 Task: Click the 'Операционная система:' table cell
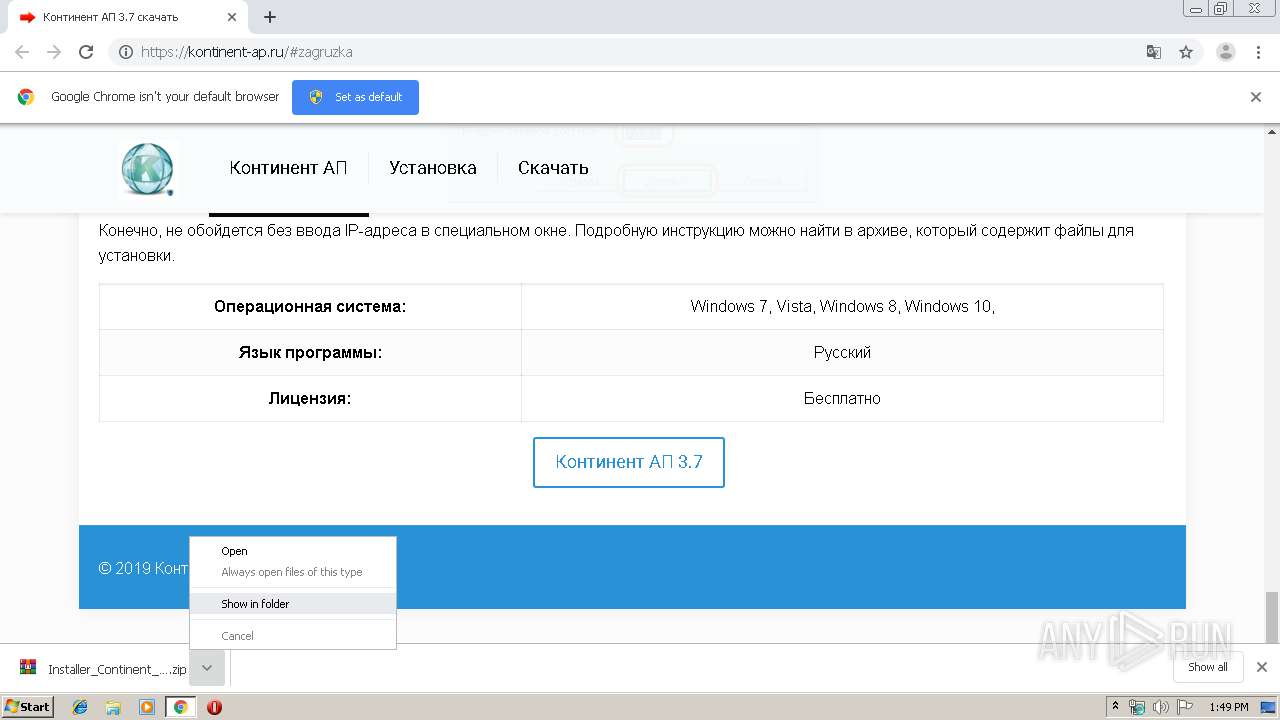point(310,307)
